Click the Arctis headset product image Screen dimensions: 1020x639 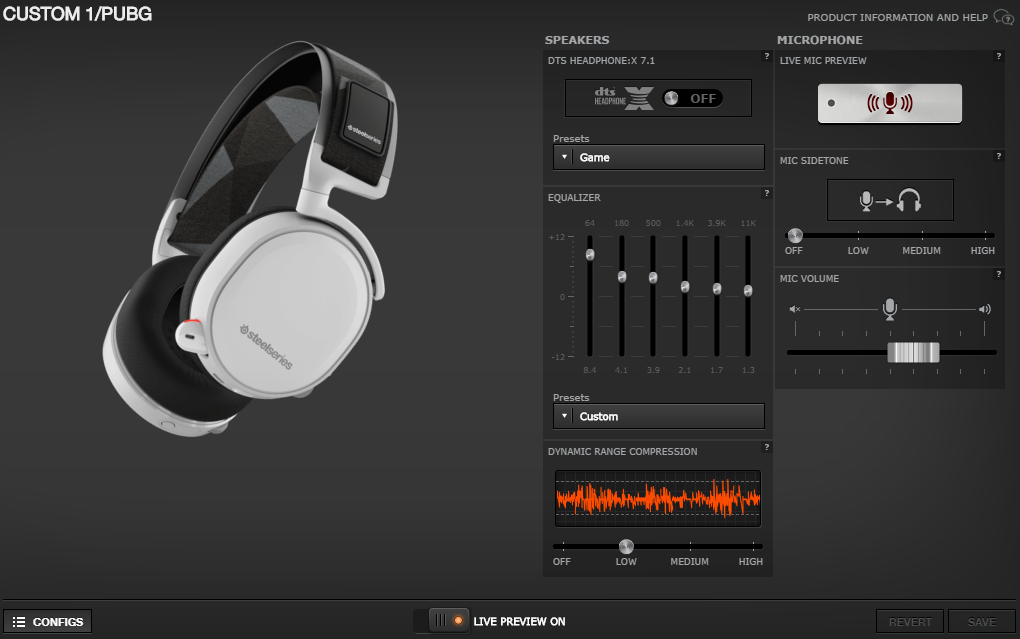pyautogui.click(x=250, y=238)
